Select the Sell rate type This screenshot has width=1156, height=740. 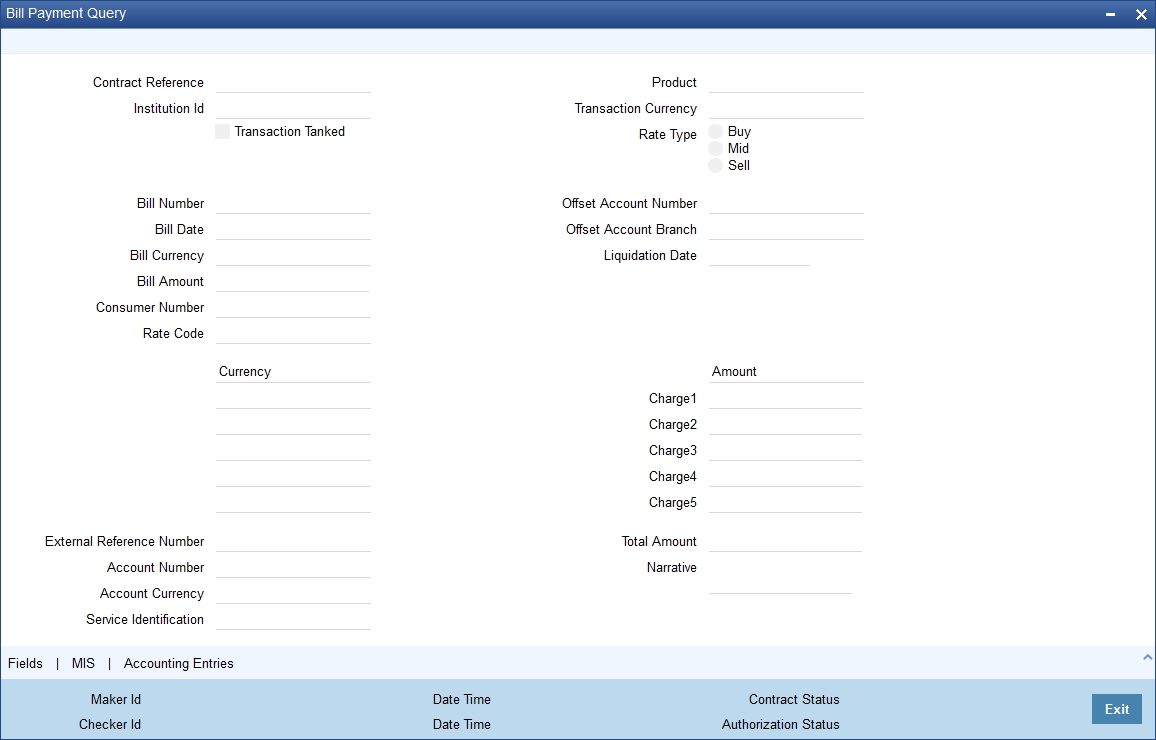[x=716, y=166]
